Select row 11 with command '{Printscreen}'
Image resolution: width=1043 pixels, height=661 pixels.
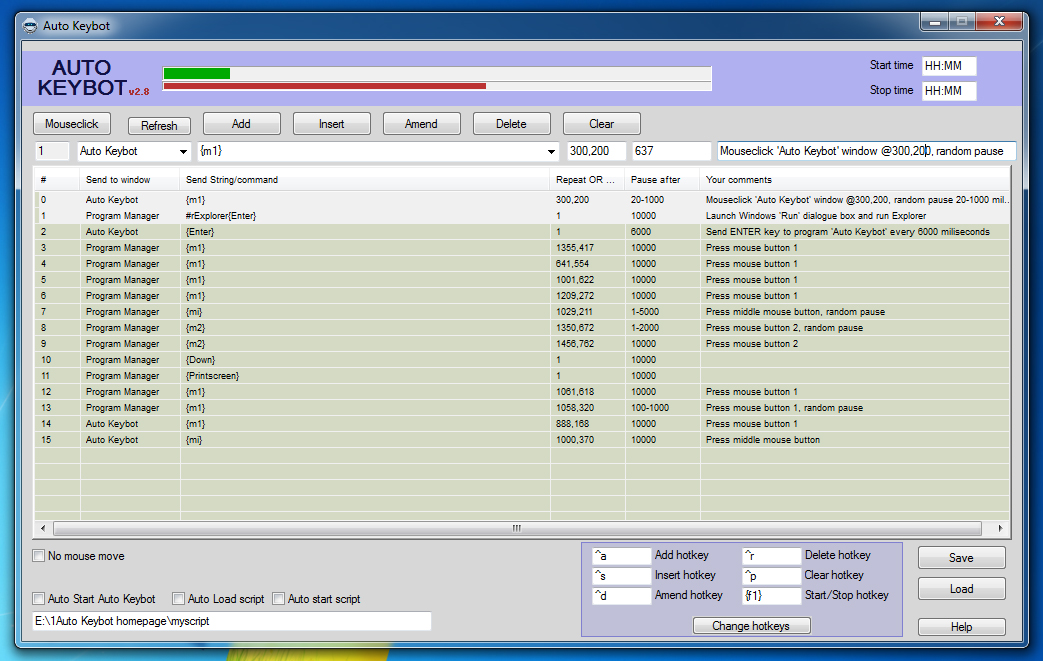(x=522, y=376)
